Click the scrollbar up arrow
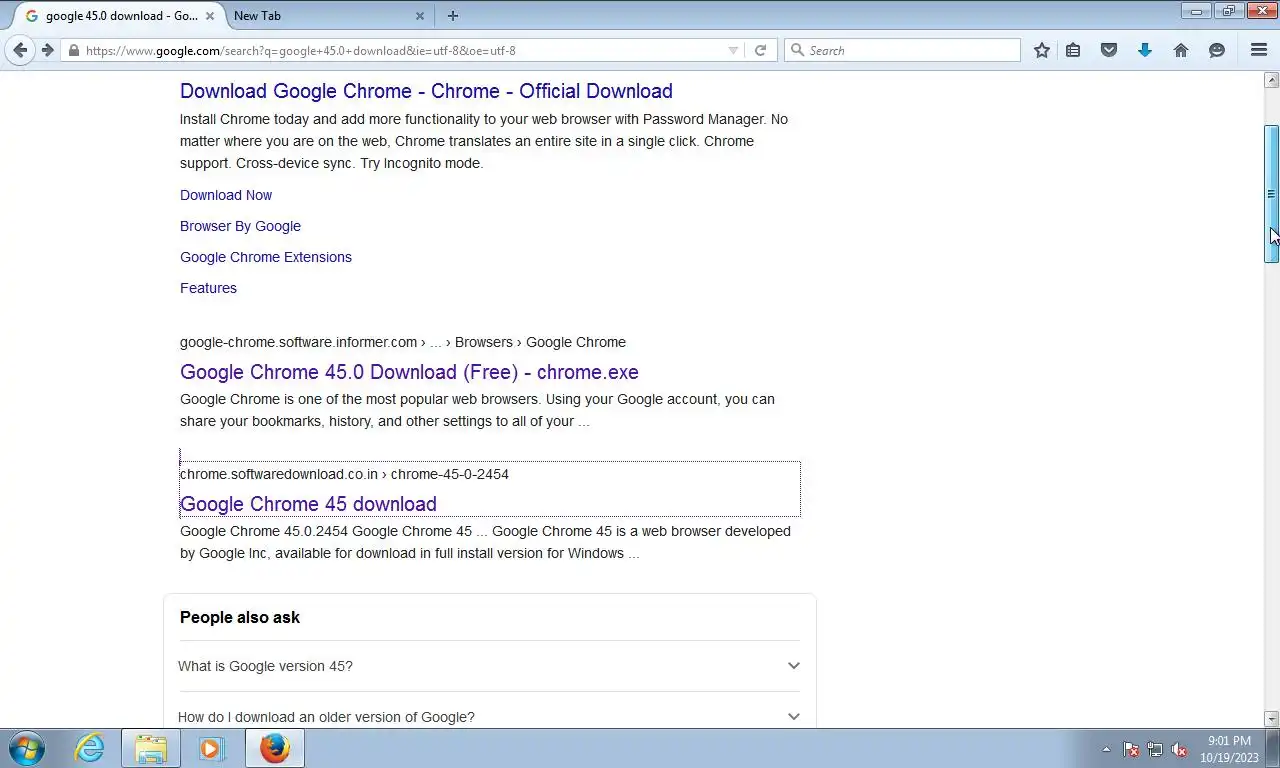Image resolution: width=1280 pixels, height=768 pixels. click(1272, 80)
